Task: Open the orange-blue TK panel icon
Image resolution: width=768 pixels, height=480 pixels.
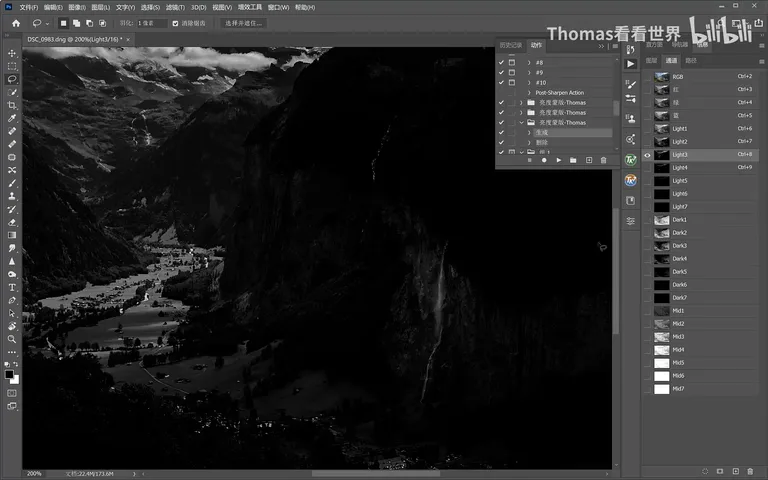Action: click(630, 180)
